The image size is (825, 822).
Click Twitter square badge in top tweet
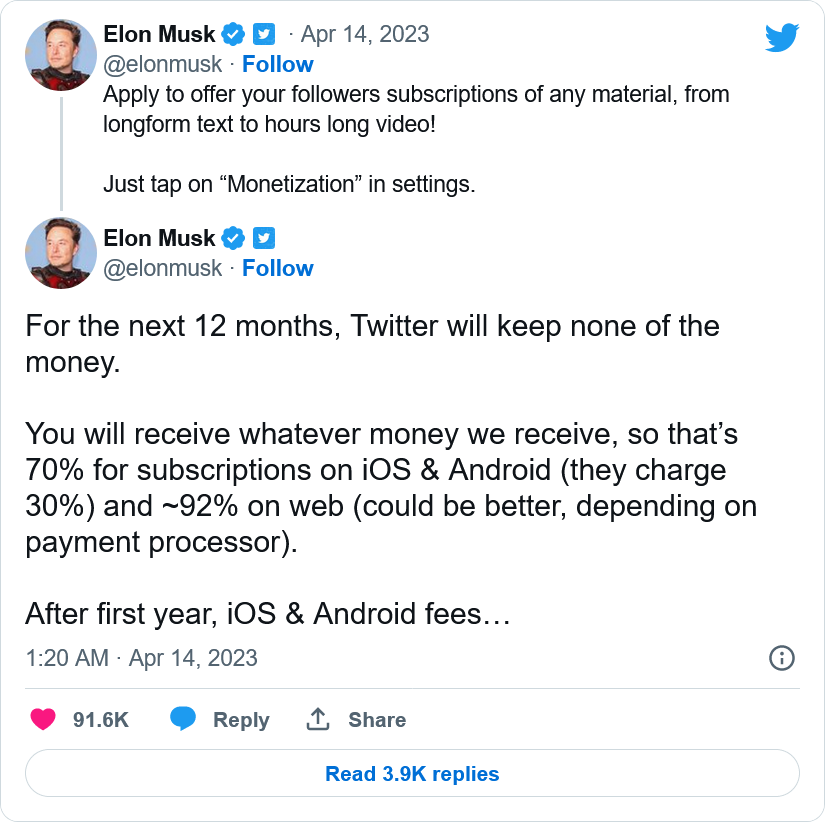[264, 34]
